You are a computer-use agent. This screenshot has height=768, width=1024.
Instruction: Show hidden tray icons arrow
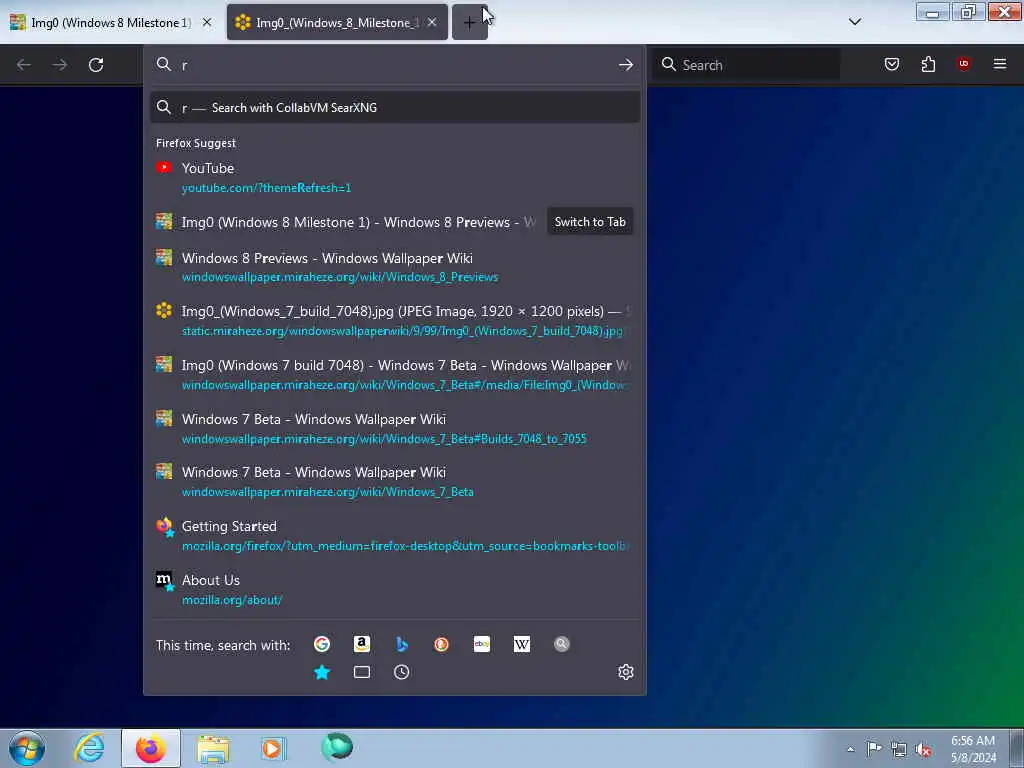click(850, 749)
